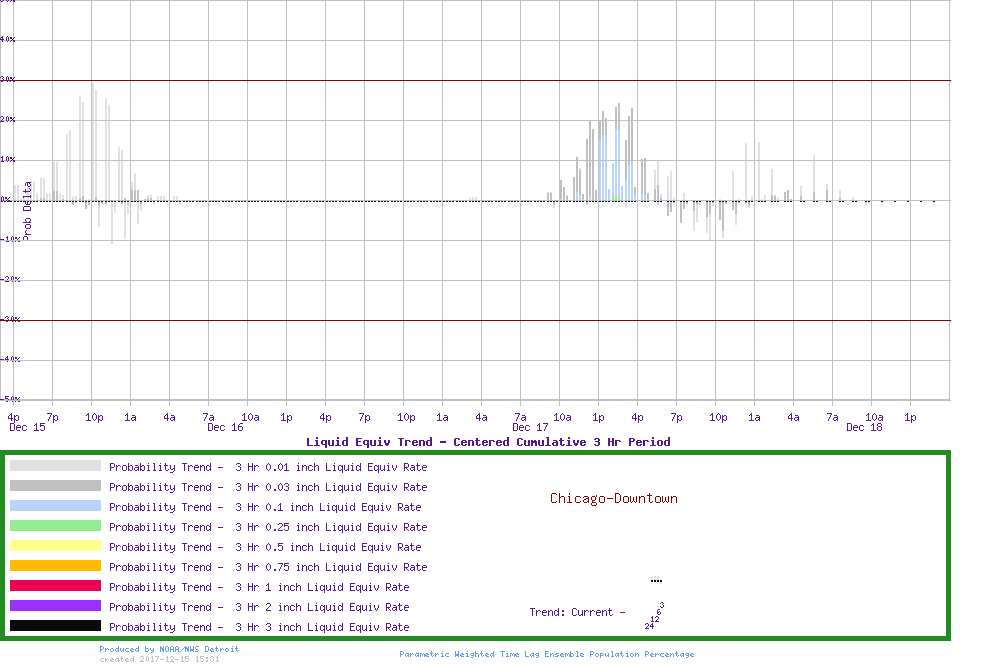
Task: Click 'Produced by NOAA/NWS Detroit' text
Action: point(169,649)
